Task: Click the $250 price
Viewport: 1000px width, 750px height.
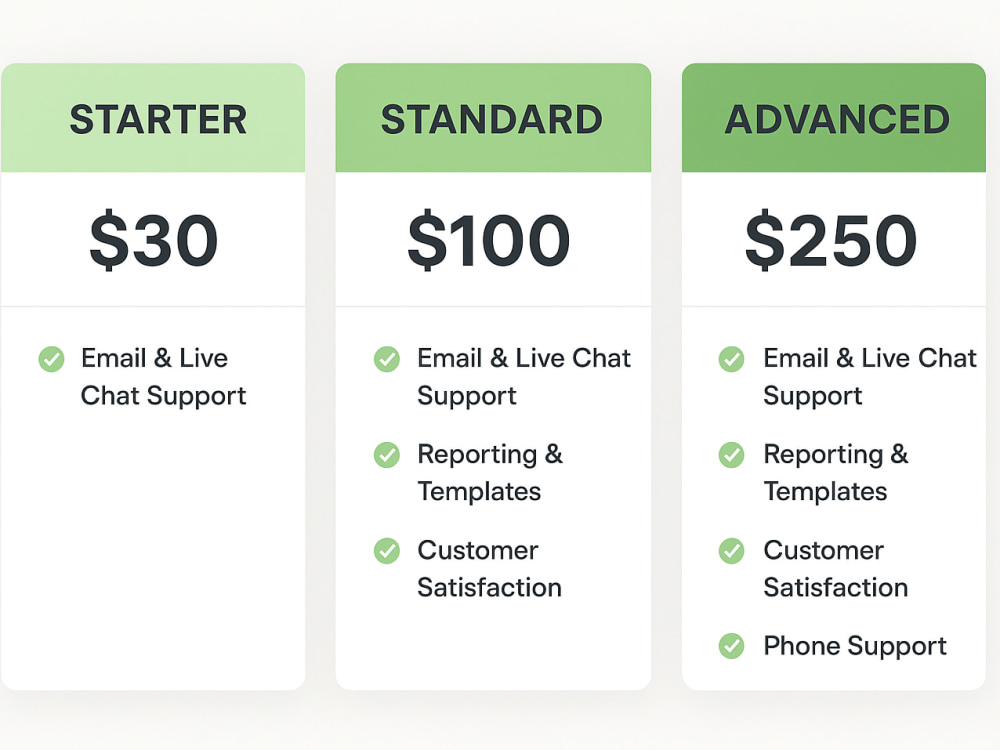Action: (831, 240)
